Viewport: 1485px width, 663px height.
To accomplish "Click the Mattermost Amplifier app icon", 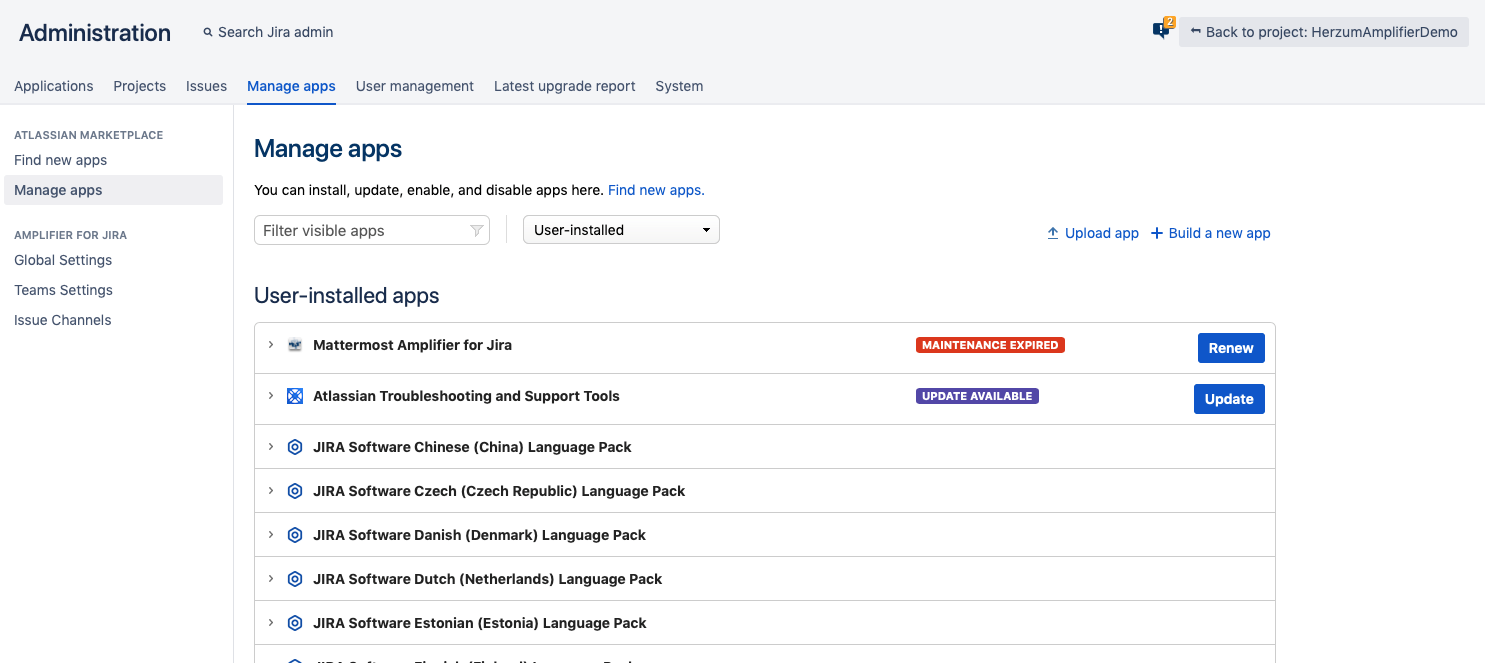I will pos(295,345).
